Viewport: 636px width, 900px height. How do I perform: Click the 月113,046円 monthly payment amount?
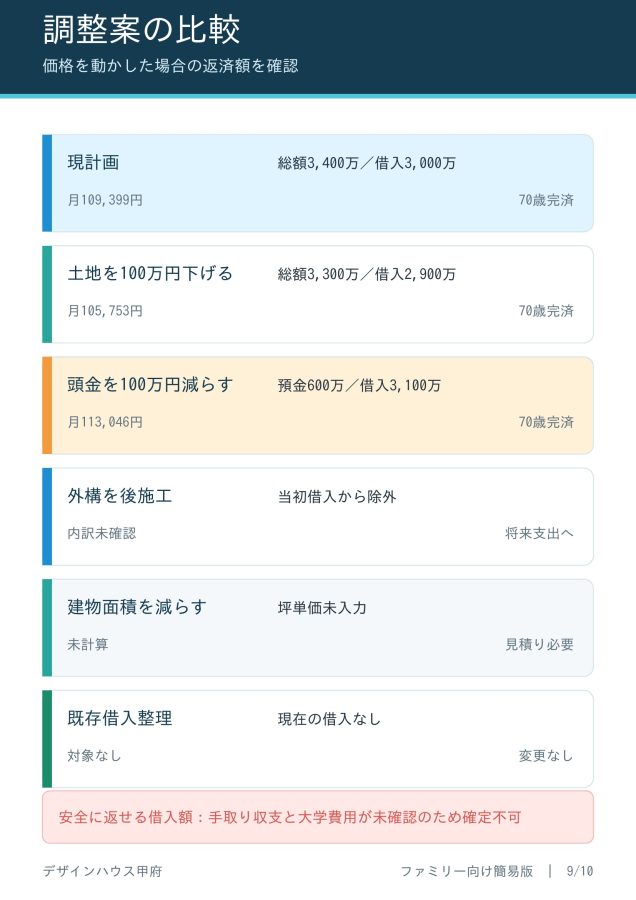(105, 422)
